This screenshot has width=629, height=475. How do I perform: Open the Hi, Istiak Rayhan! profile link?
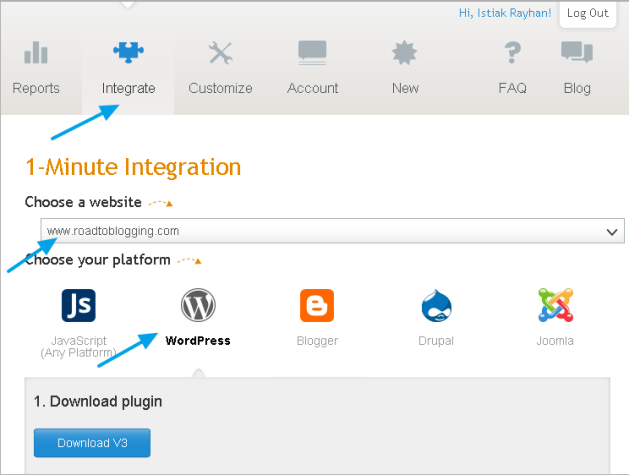[x=505, y=13]
